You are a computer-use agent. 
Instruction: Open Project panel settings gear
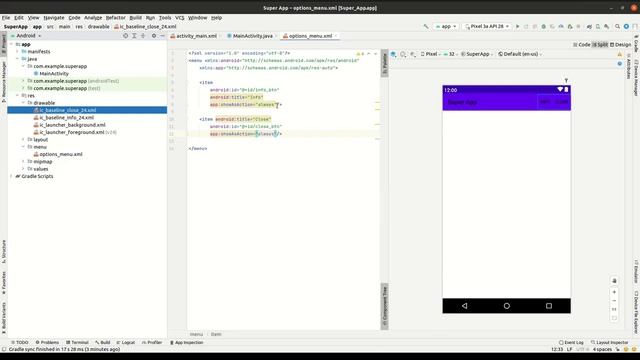154,36
